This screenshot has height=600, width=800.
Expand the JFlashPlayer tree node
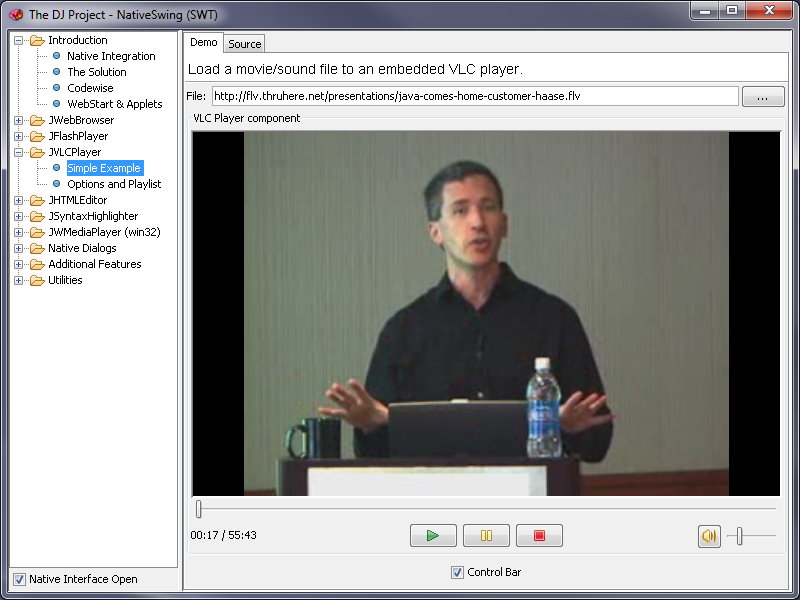pyautogui.click(x=19, y=136)
